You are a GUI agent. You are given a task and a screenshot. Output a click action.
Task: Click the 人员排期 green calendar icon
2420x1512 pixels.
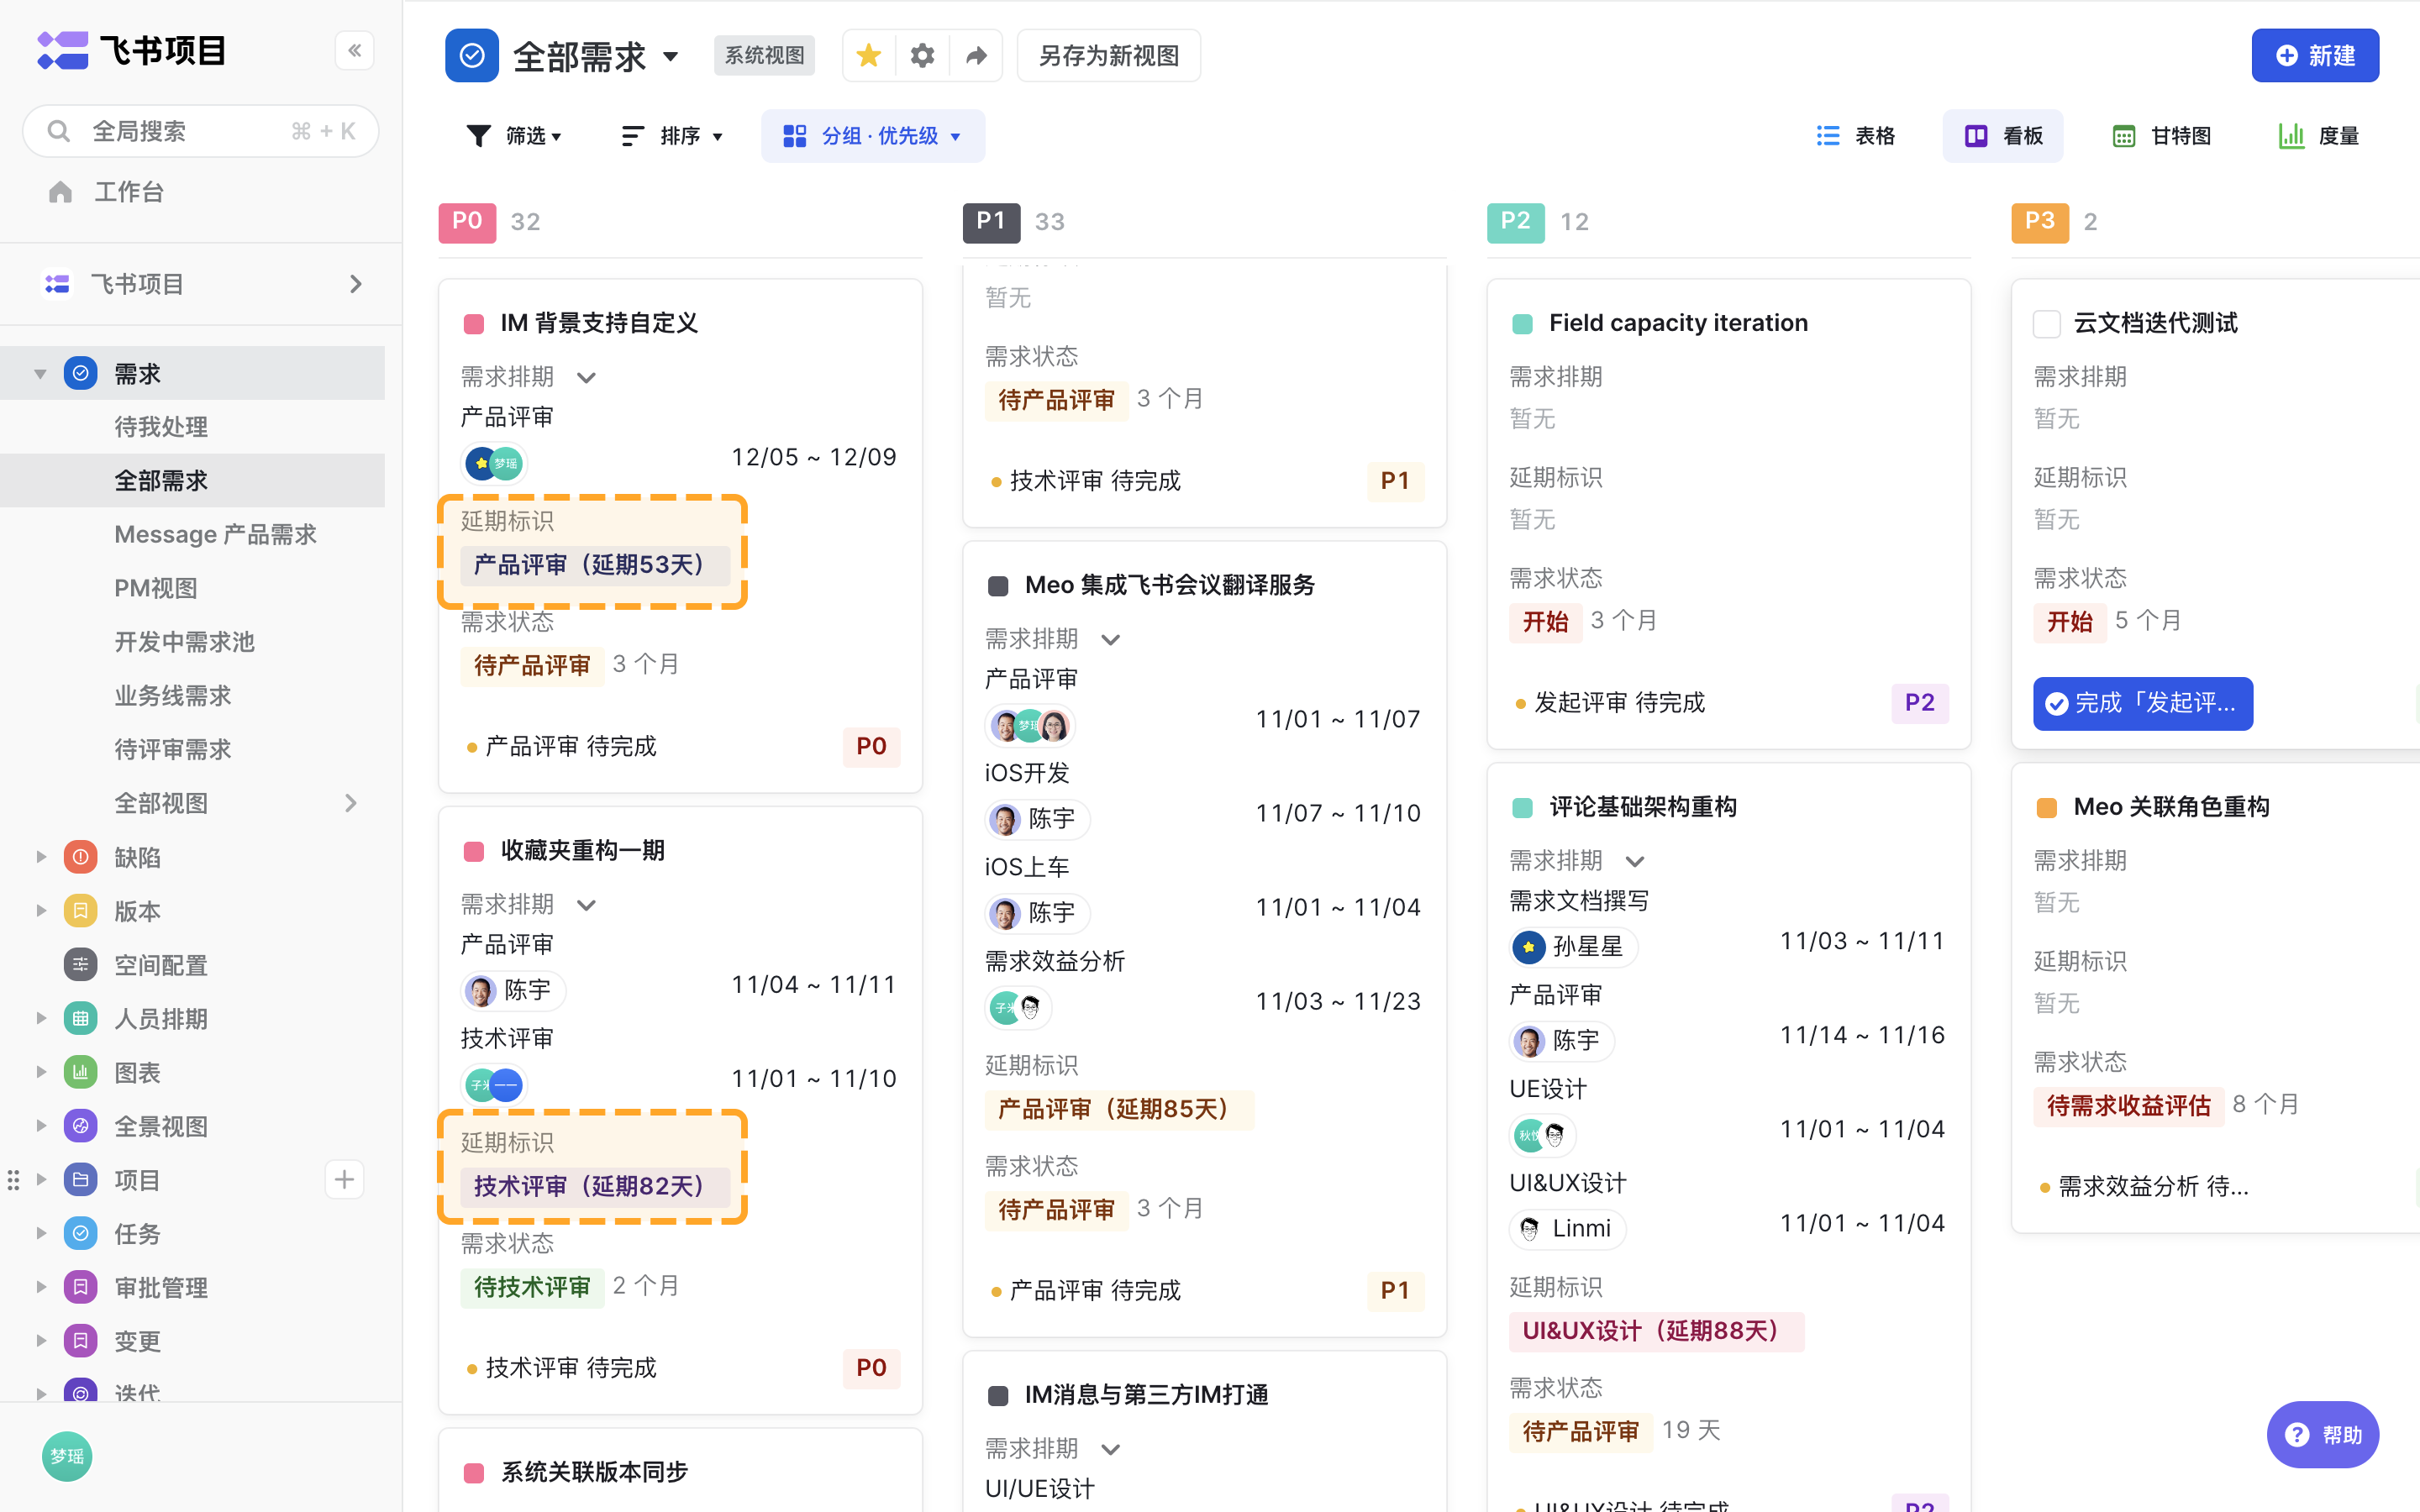tap(81, 1019)
